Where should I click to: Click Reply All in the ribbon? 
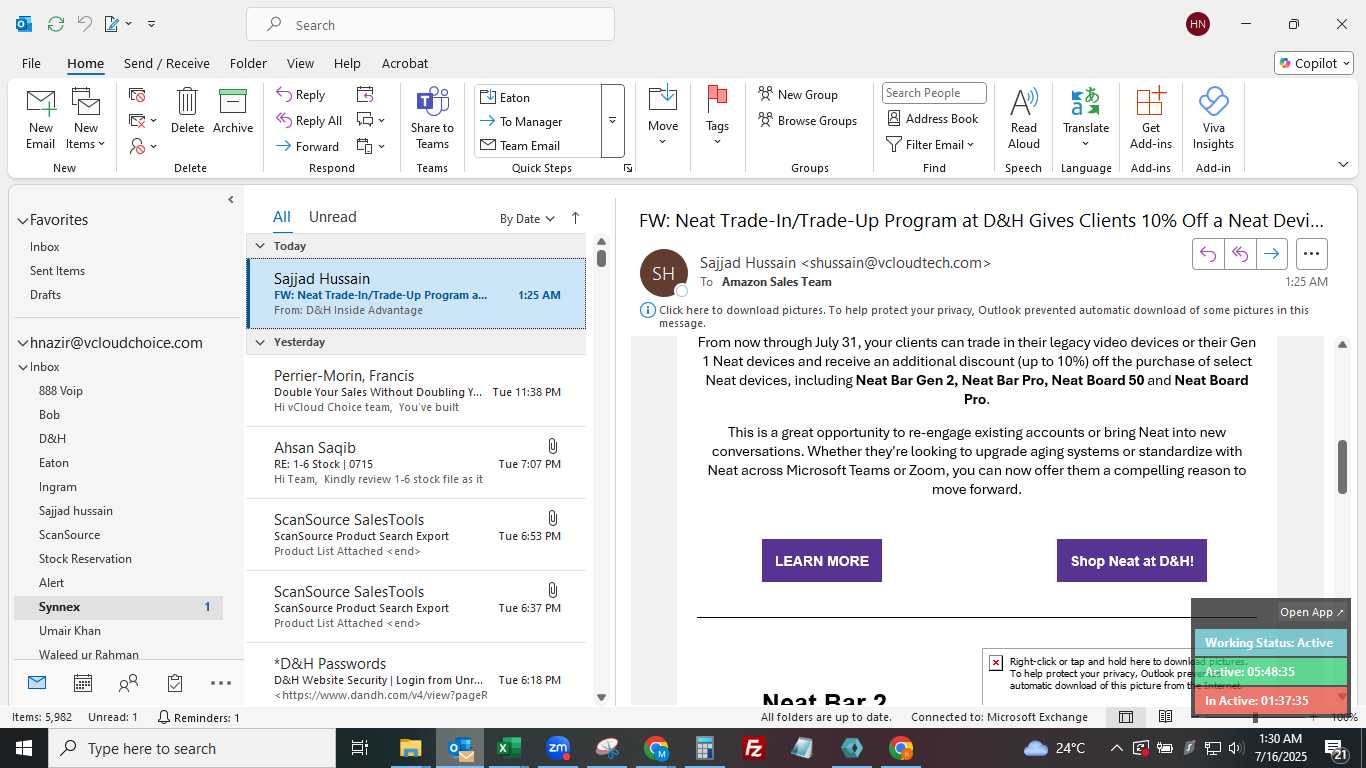[x=309, y=120]
